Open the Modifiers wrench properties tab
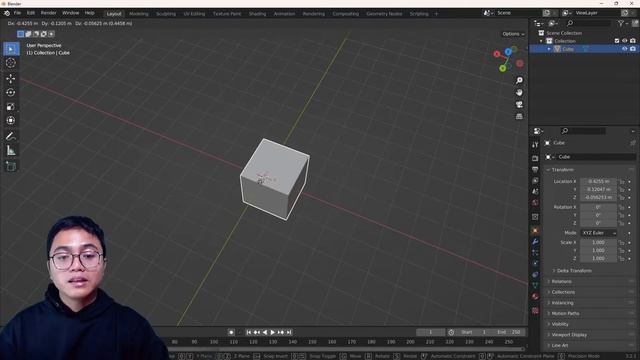This screenshot has height=360, width=640. click(x=535, y=242)
